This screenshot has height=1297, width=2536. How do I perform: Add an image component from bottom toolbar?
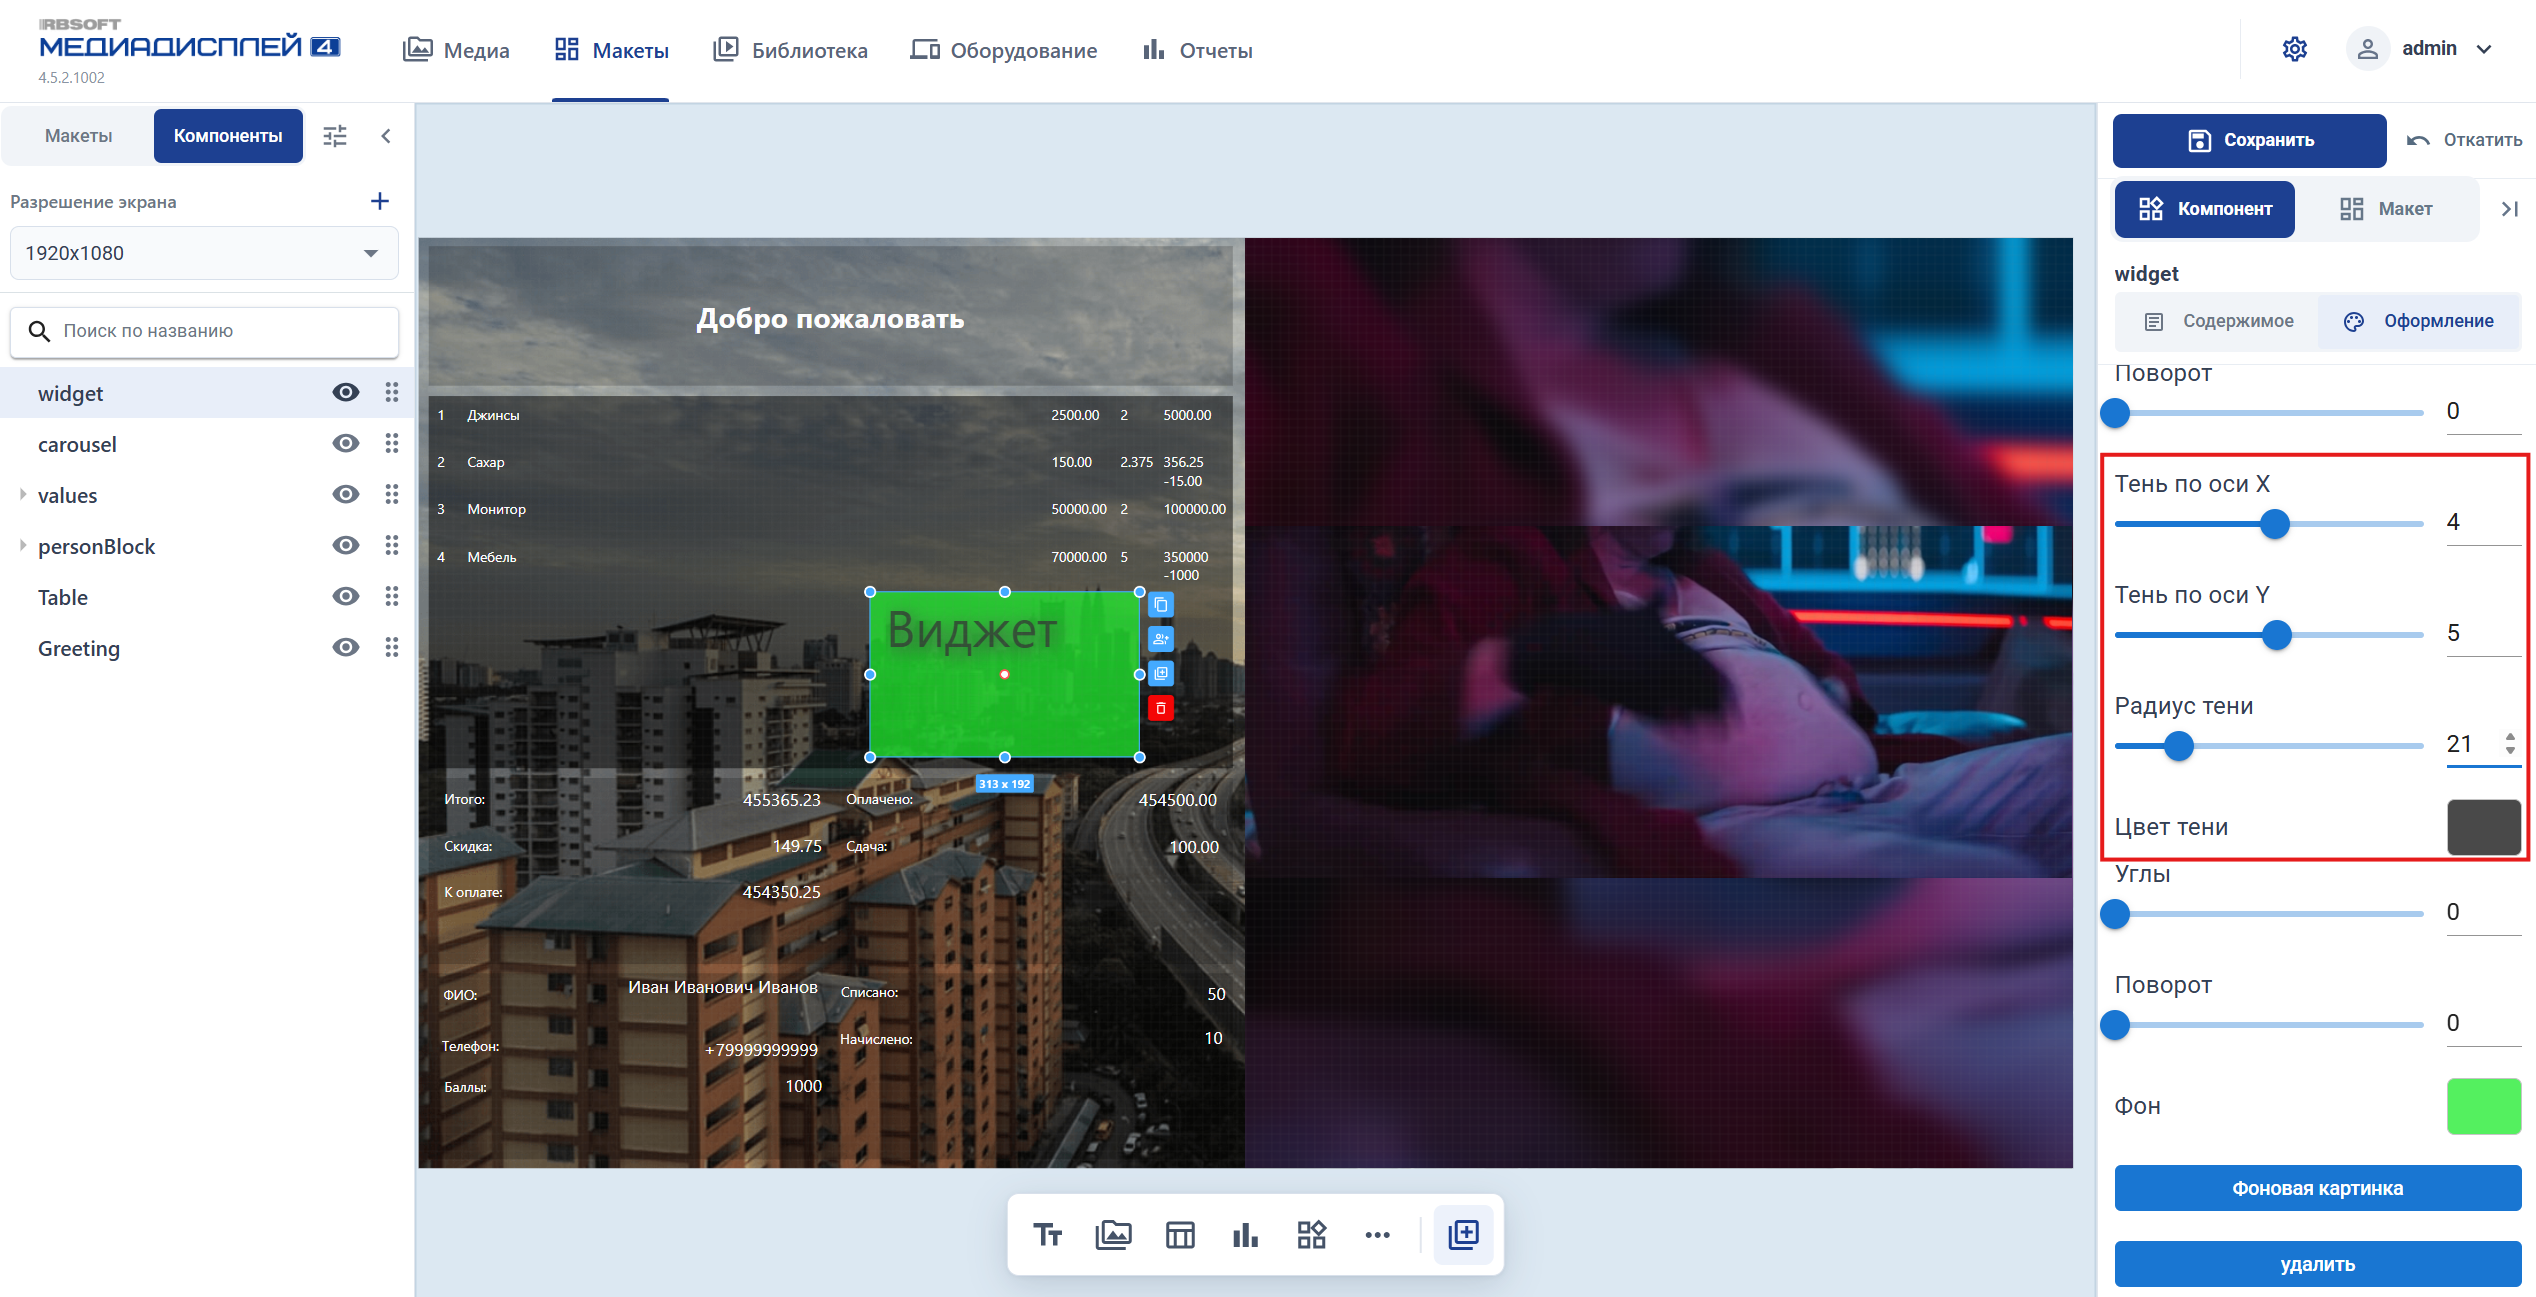pos(1113,1235)
